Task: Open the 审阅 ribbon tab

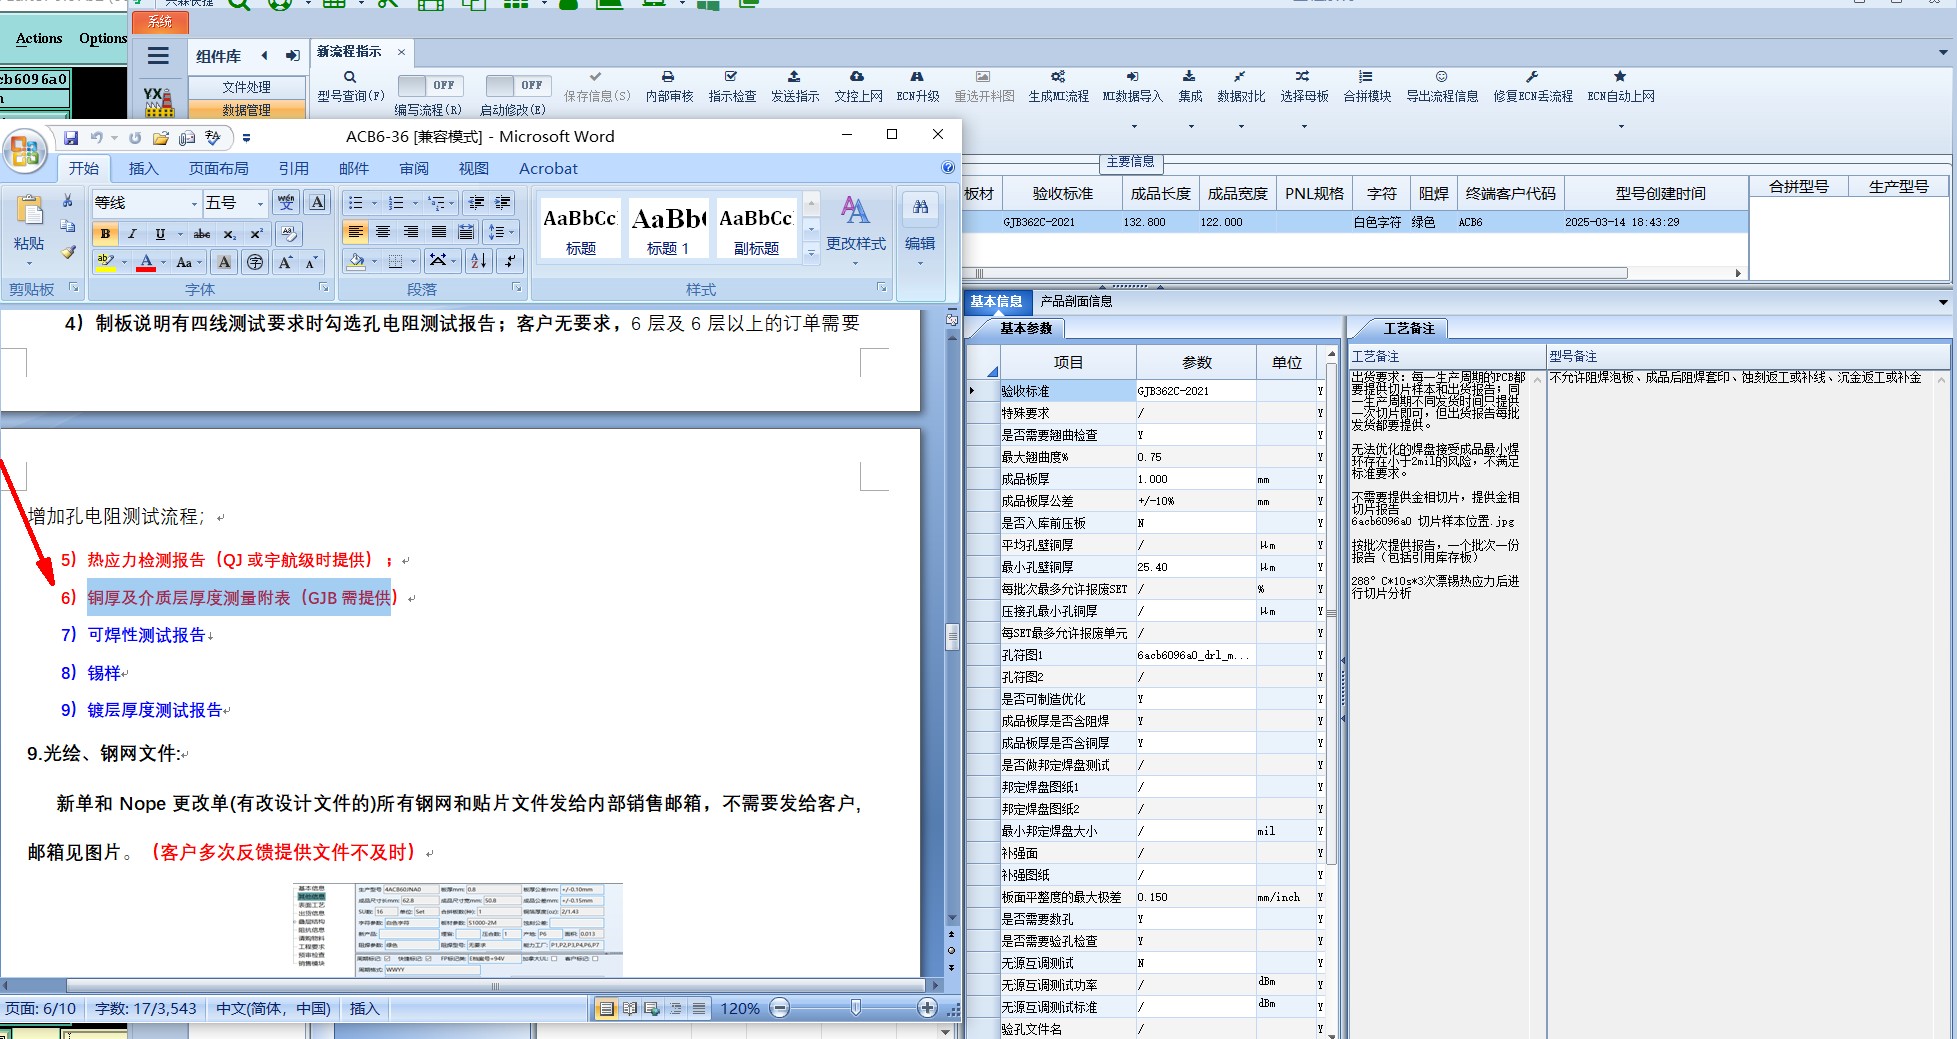Action: pyautogui.click(x=414, y=168)
